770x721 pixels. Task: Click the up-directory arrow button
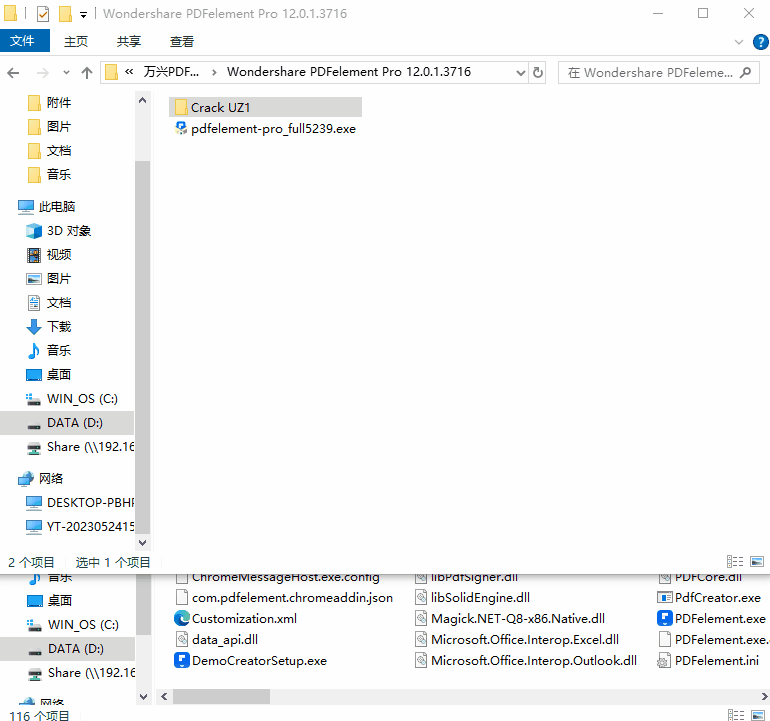click(x=87, y=73)
